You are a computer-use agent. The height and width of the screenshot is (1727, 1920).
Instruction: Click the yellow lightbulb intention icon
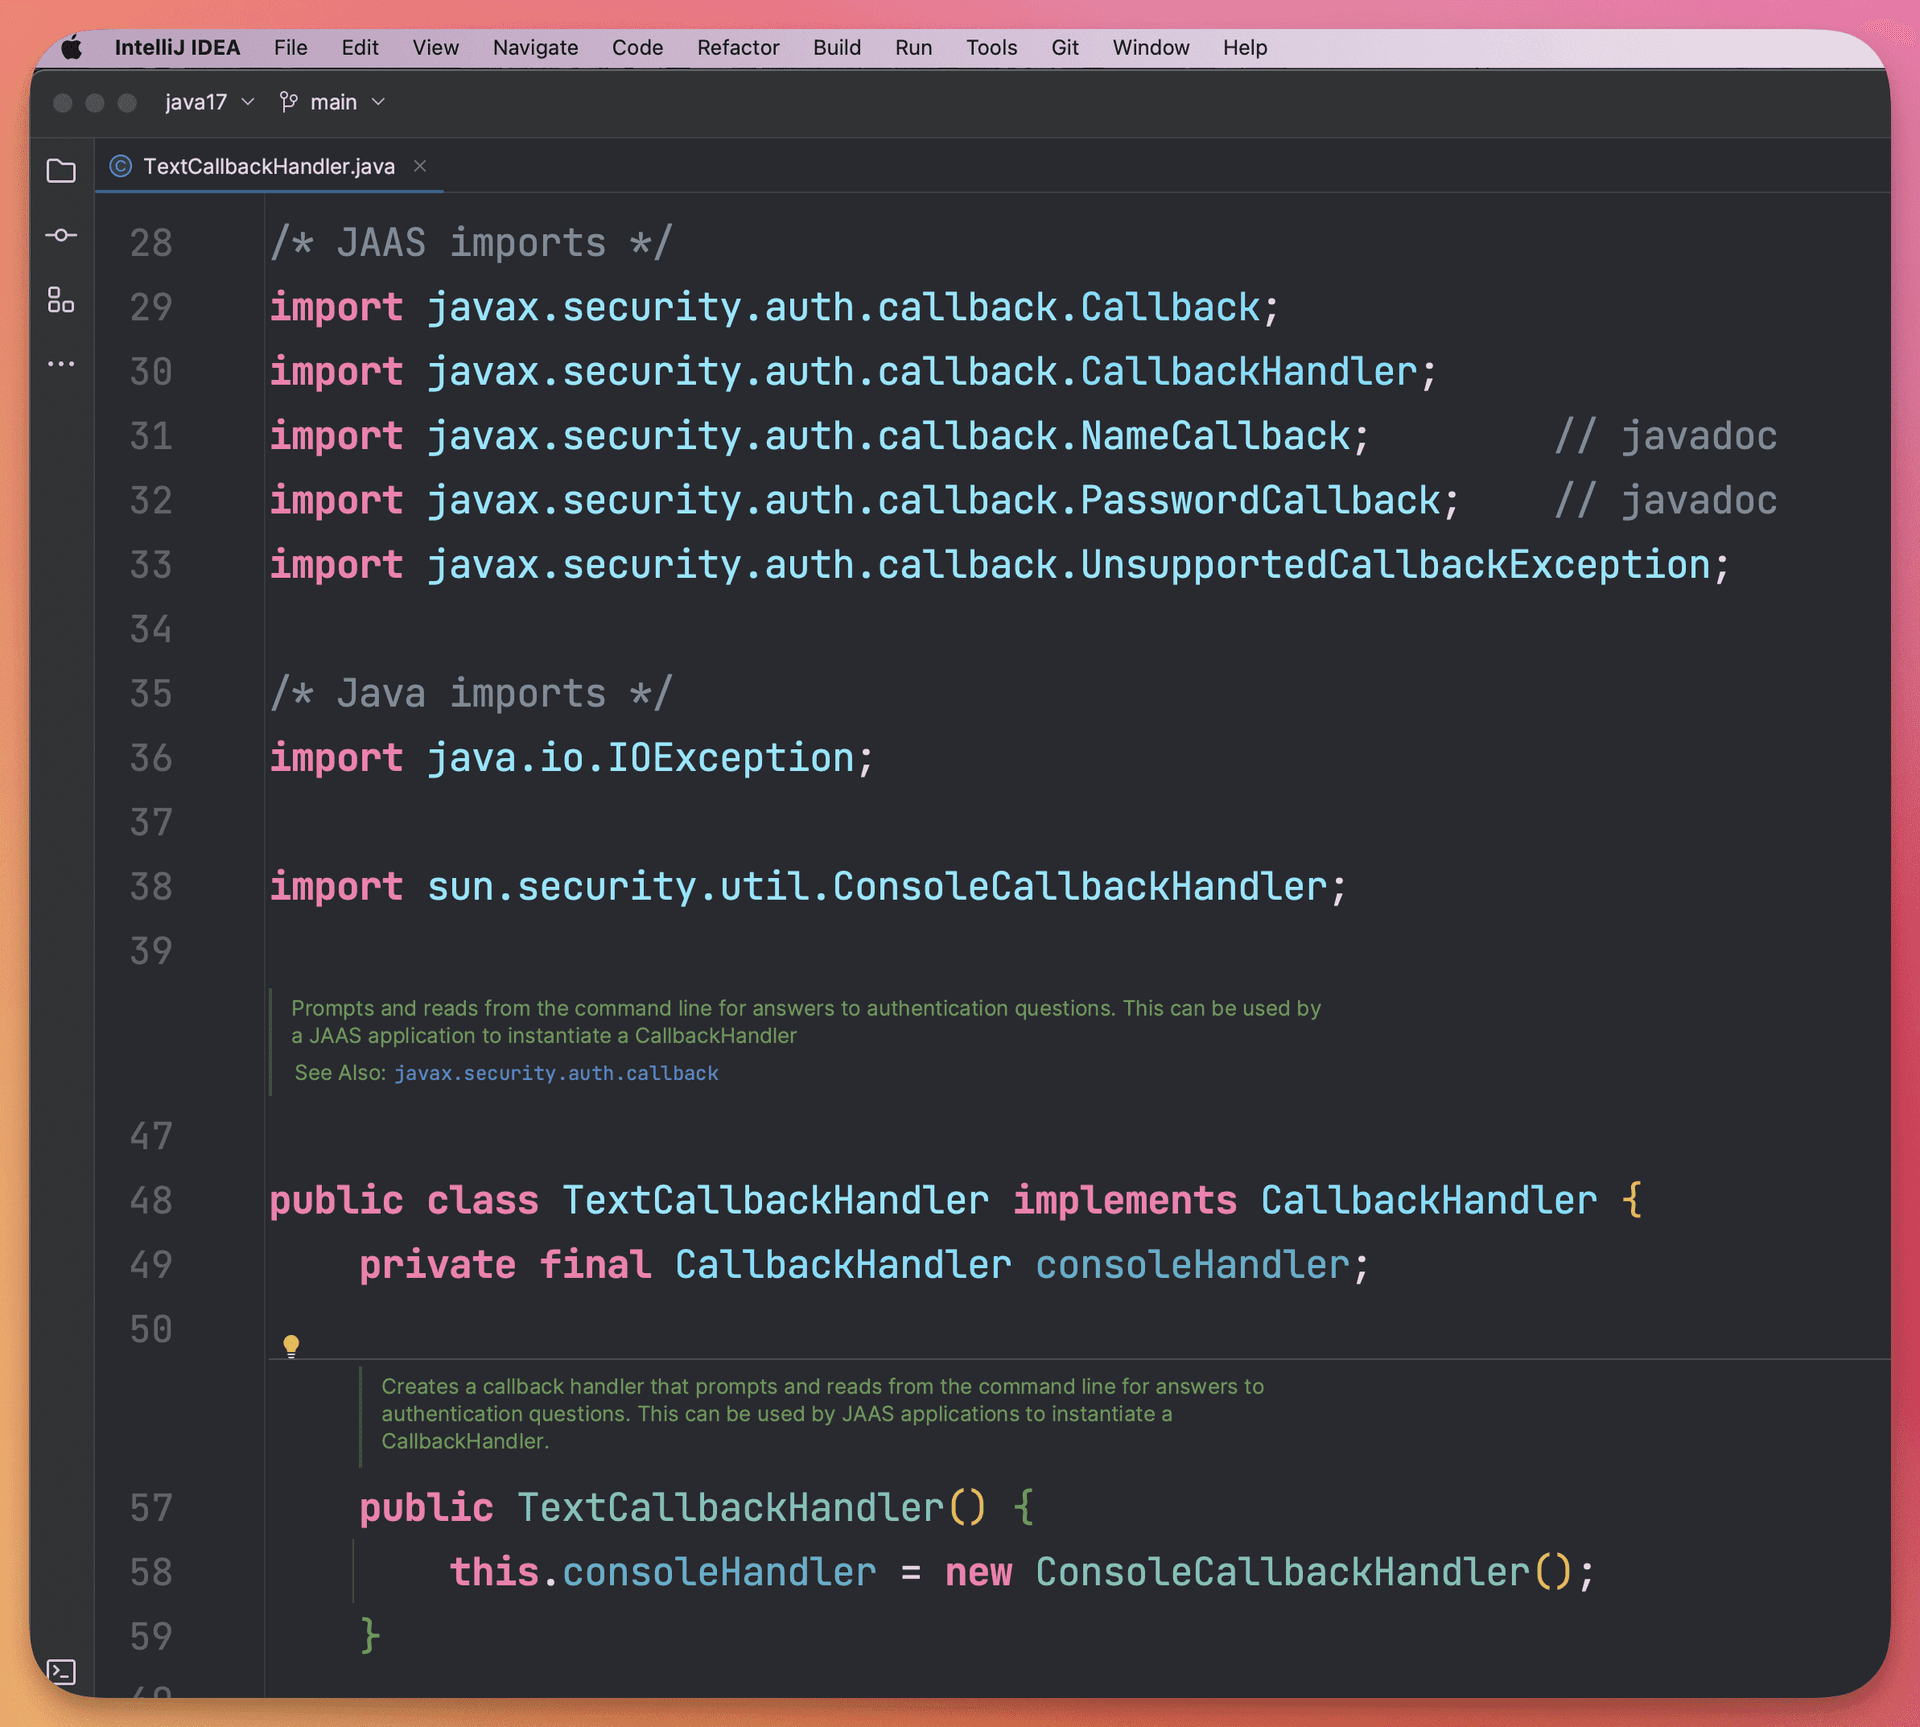pyautogui.click(x=291, y=1345)
